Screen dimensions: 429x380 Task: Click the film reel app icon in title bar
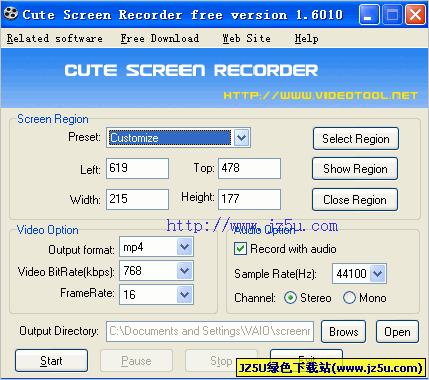(x=11, y=13)
